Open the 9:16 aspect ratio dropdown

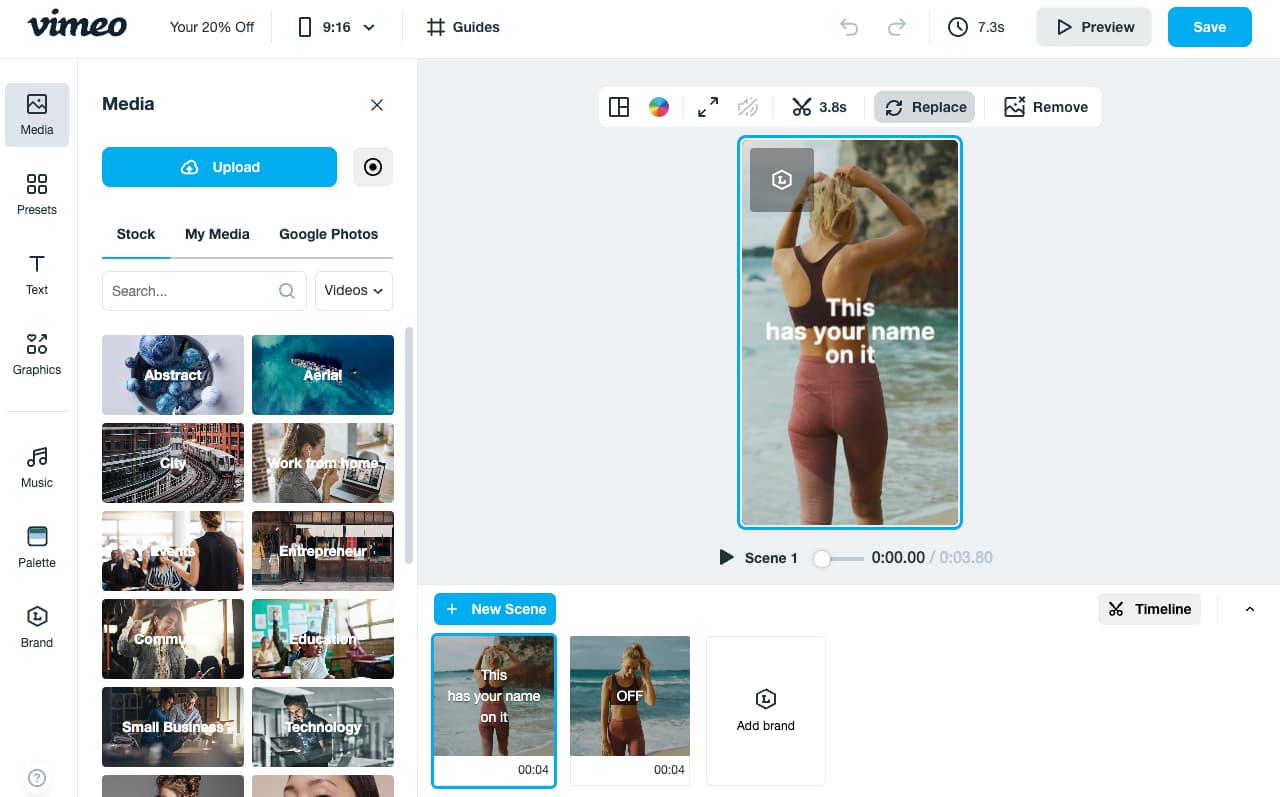tap(337, 27)
